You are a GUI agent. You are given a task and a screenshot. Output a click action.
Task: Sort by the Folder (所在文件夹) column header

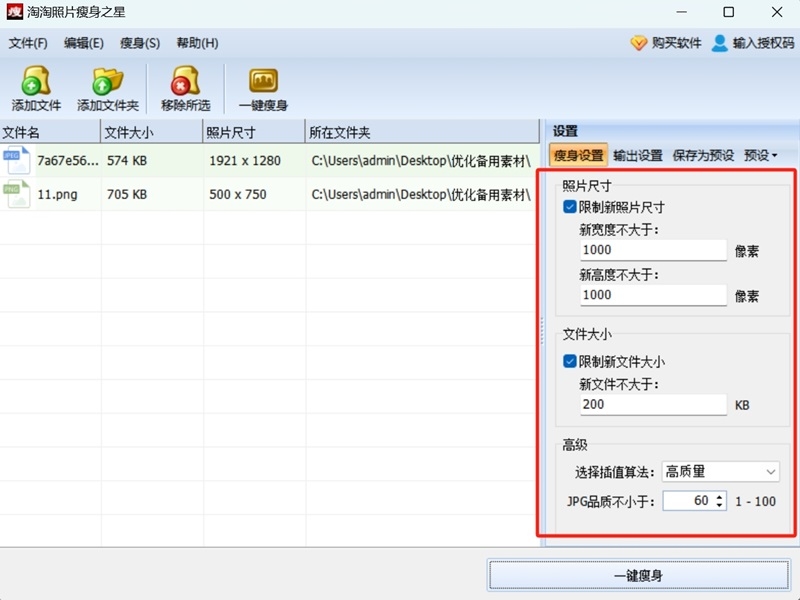422,133
